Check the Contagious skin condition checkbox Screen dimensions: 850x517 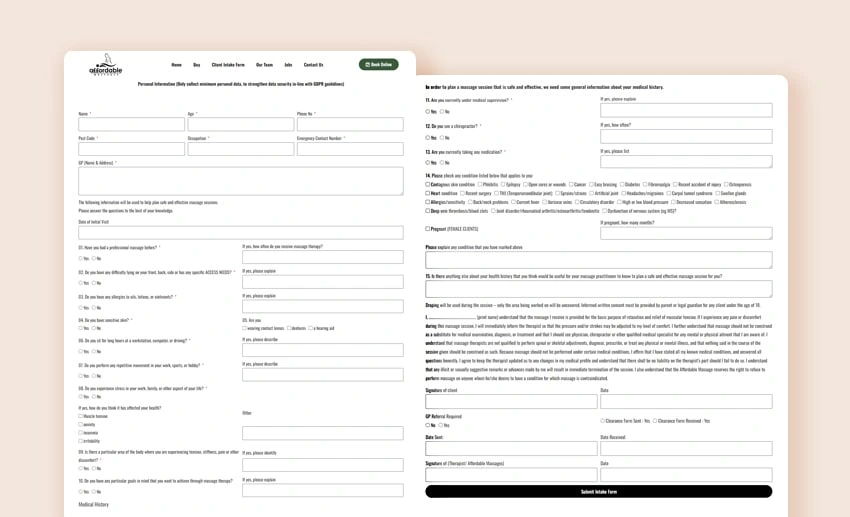point(428,184)
